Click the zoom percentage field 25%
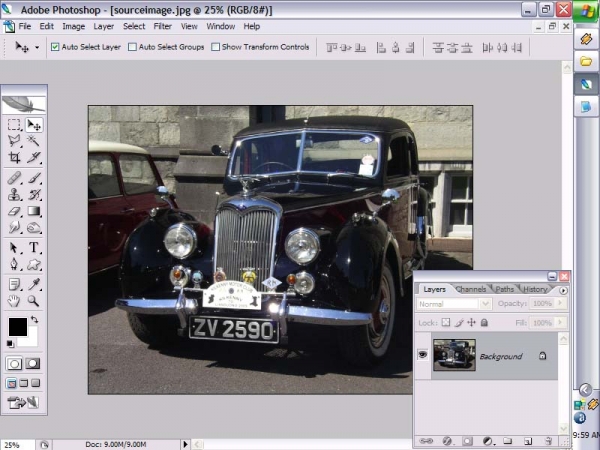600x450 pixels. click(x=13, y=445)
